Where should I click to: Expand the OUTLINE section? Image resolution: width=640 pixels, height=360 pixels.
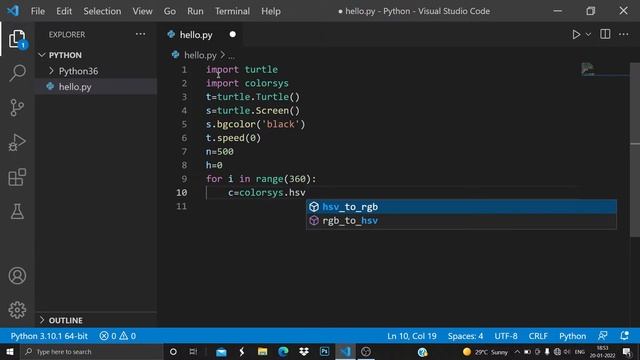pos(96,320)
